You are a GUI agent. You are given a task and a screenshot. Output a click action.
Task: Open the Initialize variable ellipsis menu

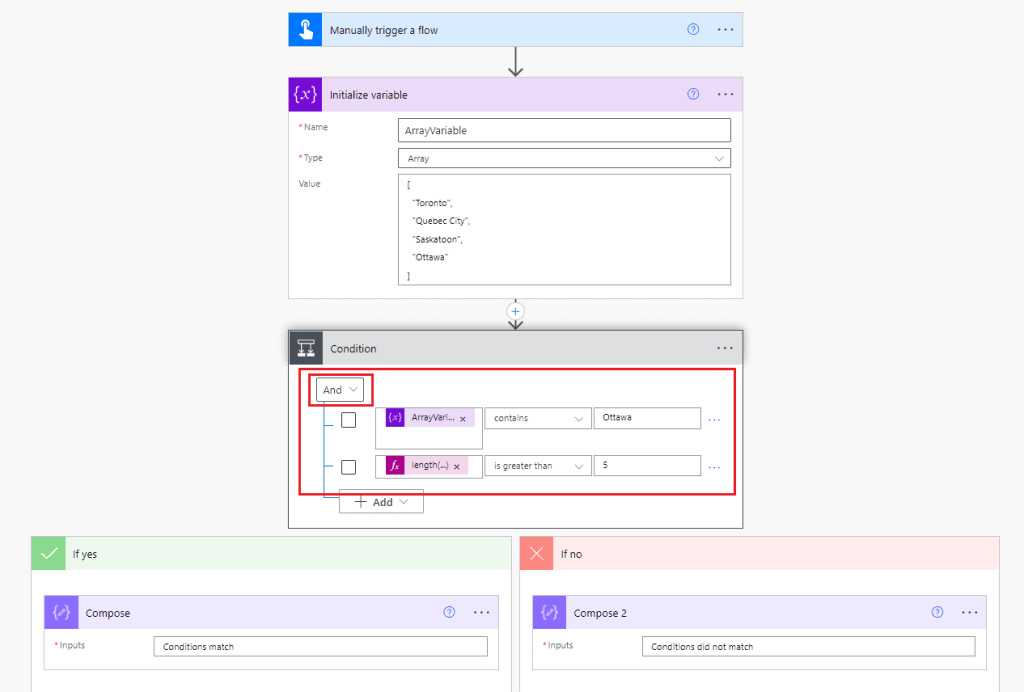click(x=726, y=94)
